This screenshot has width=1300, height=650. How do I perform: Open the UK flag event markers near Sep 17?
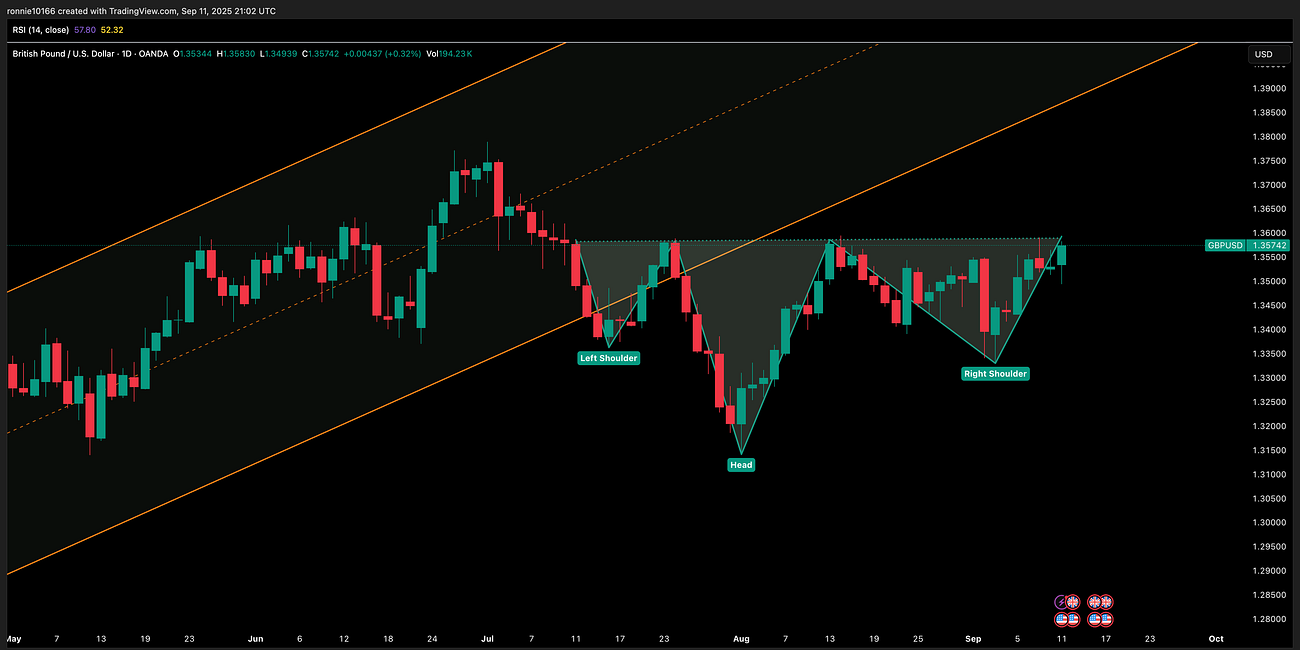point(1101,601)
